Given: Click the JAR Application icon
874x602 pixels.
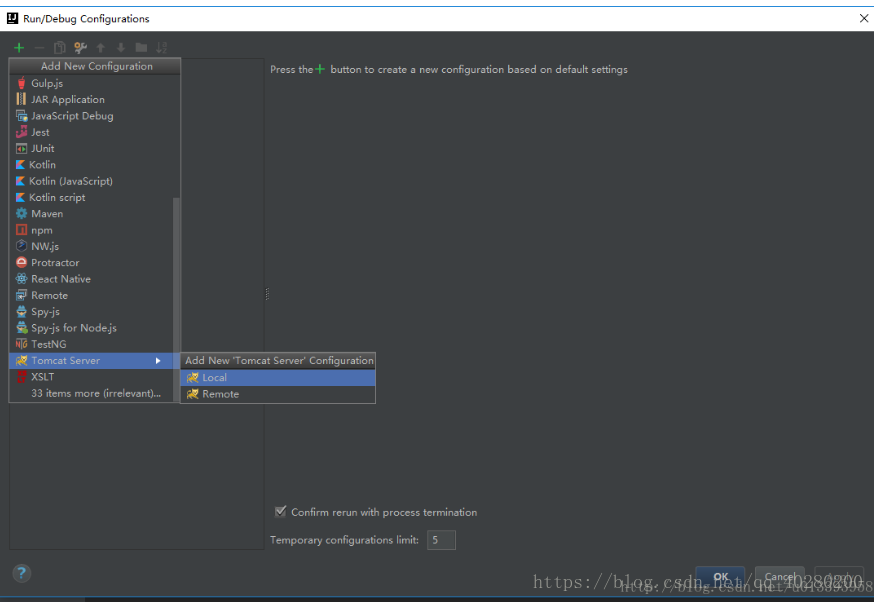Looking at the screenshot, I should click(x=21, y=99).
